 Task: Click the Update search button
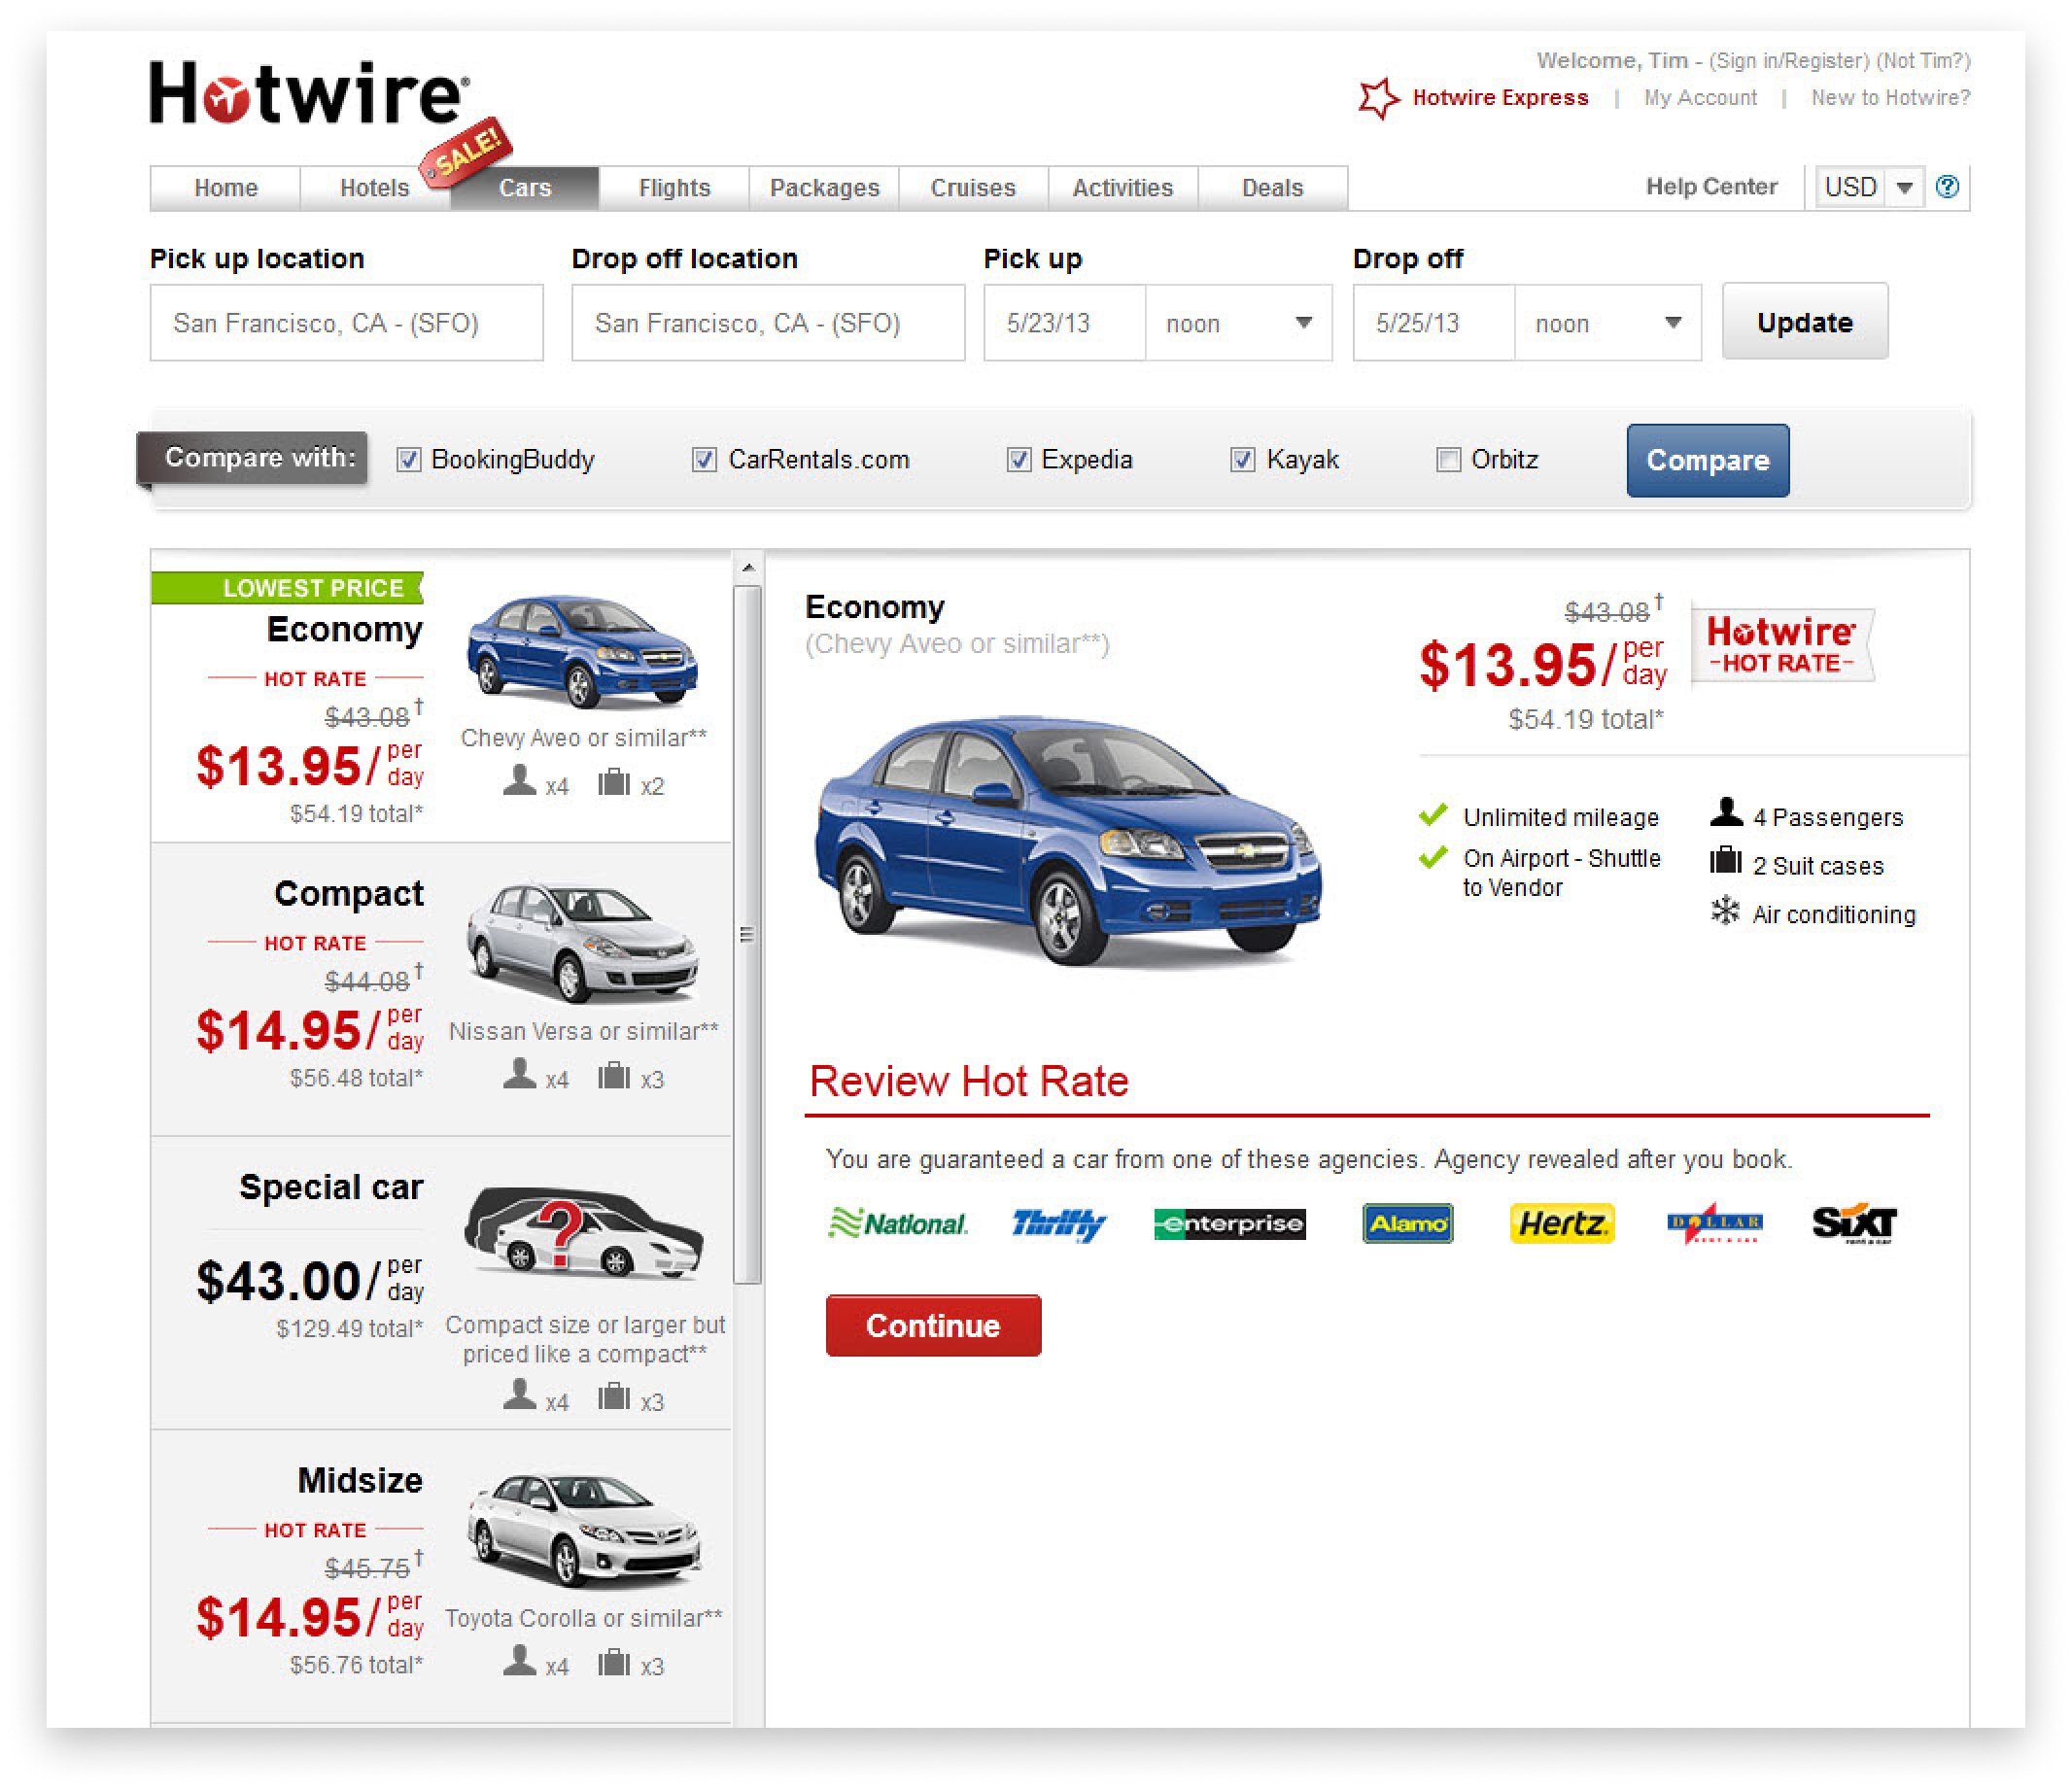pos(1805,321)
